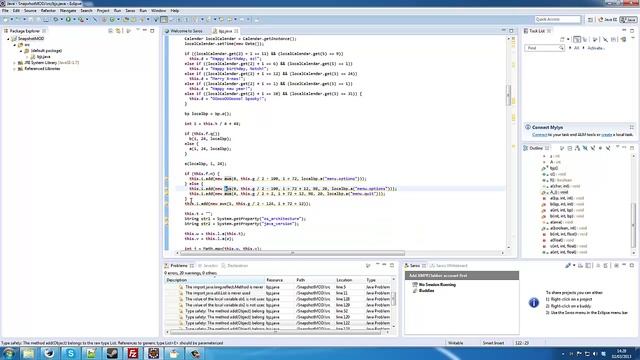
Task: Click the taskbar clock
Action: tap(621, 353)
